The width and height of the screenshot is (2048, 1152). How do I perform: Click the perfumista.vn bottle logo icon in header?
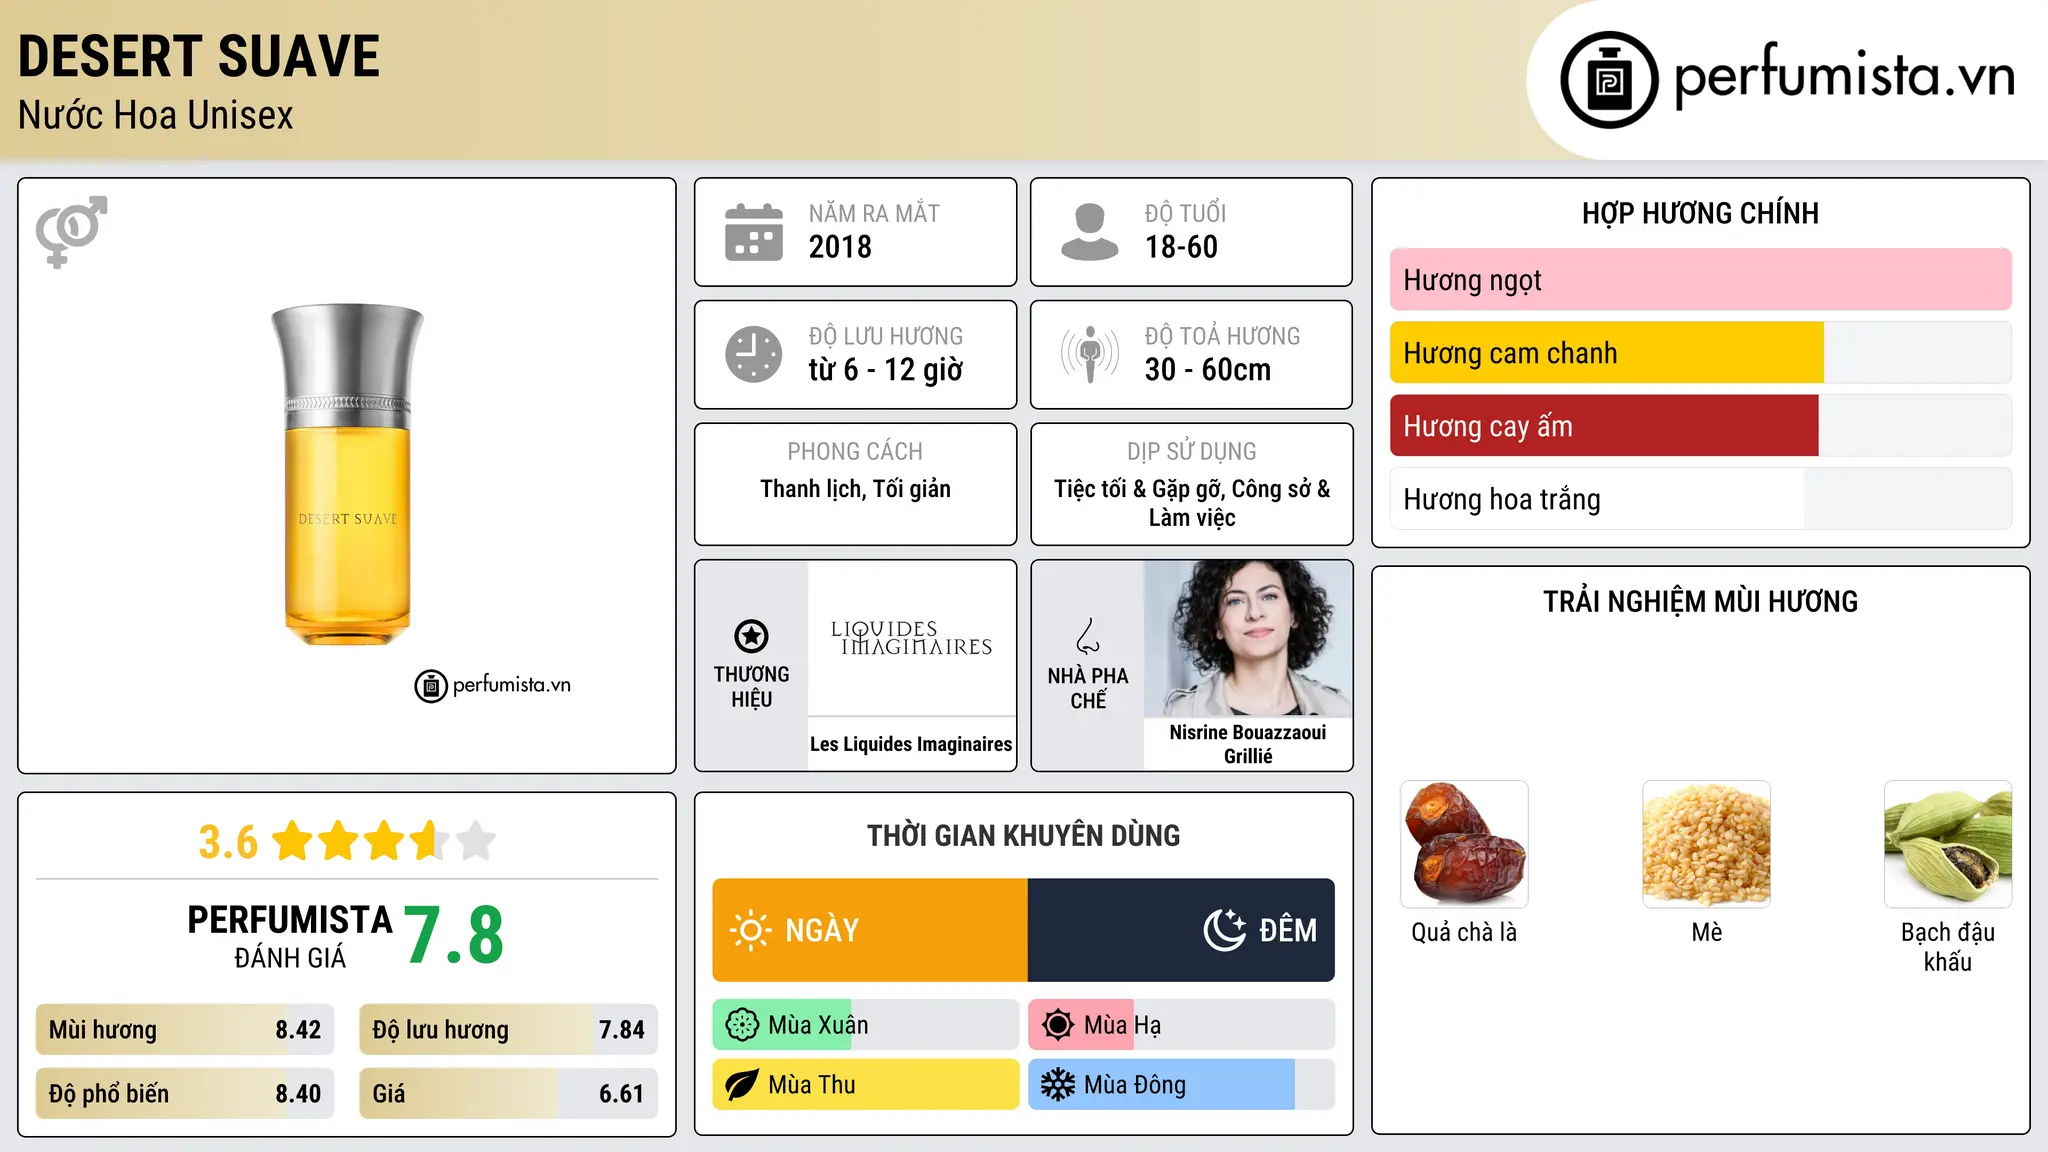[x=1609, y=80]
